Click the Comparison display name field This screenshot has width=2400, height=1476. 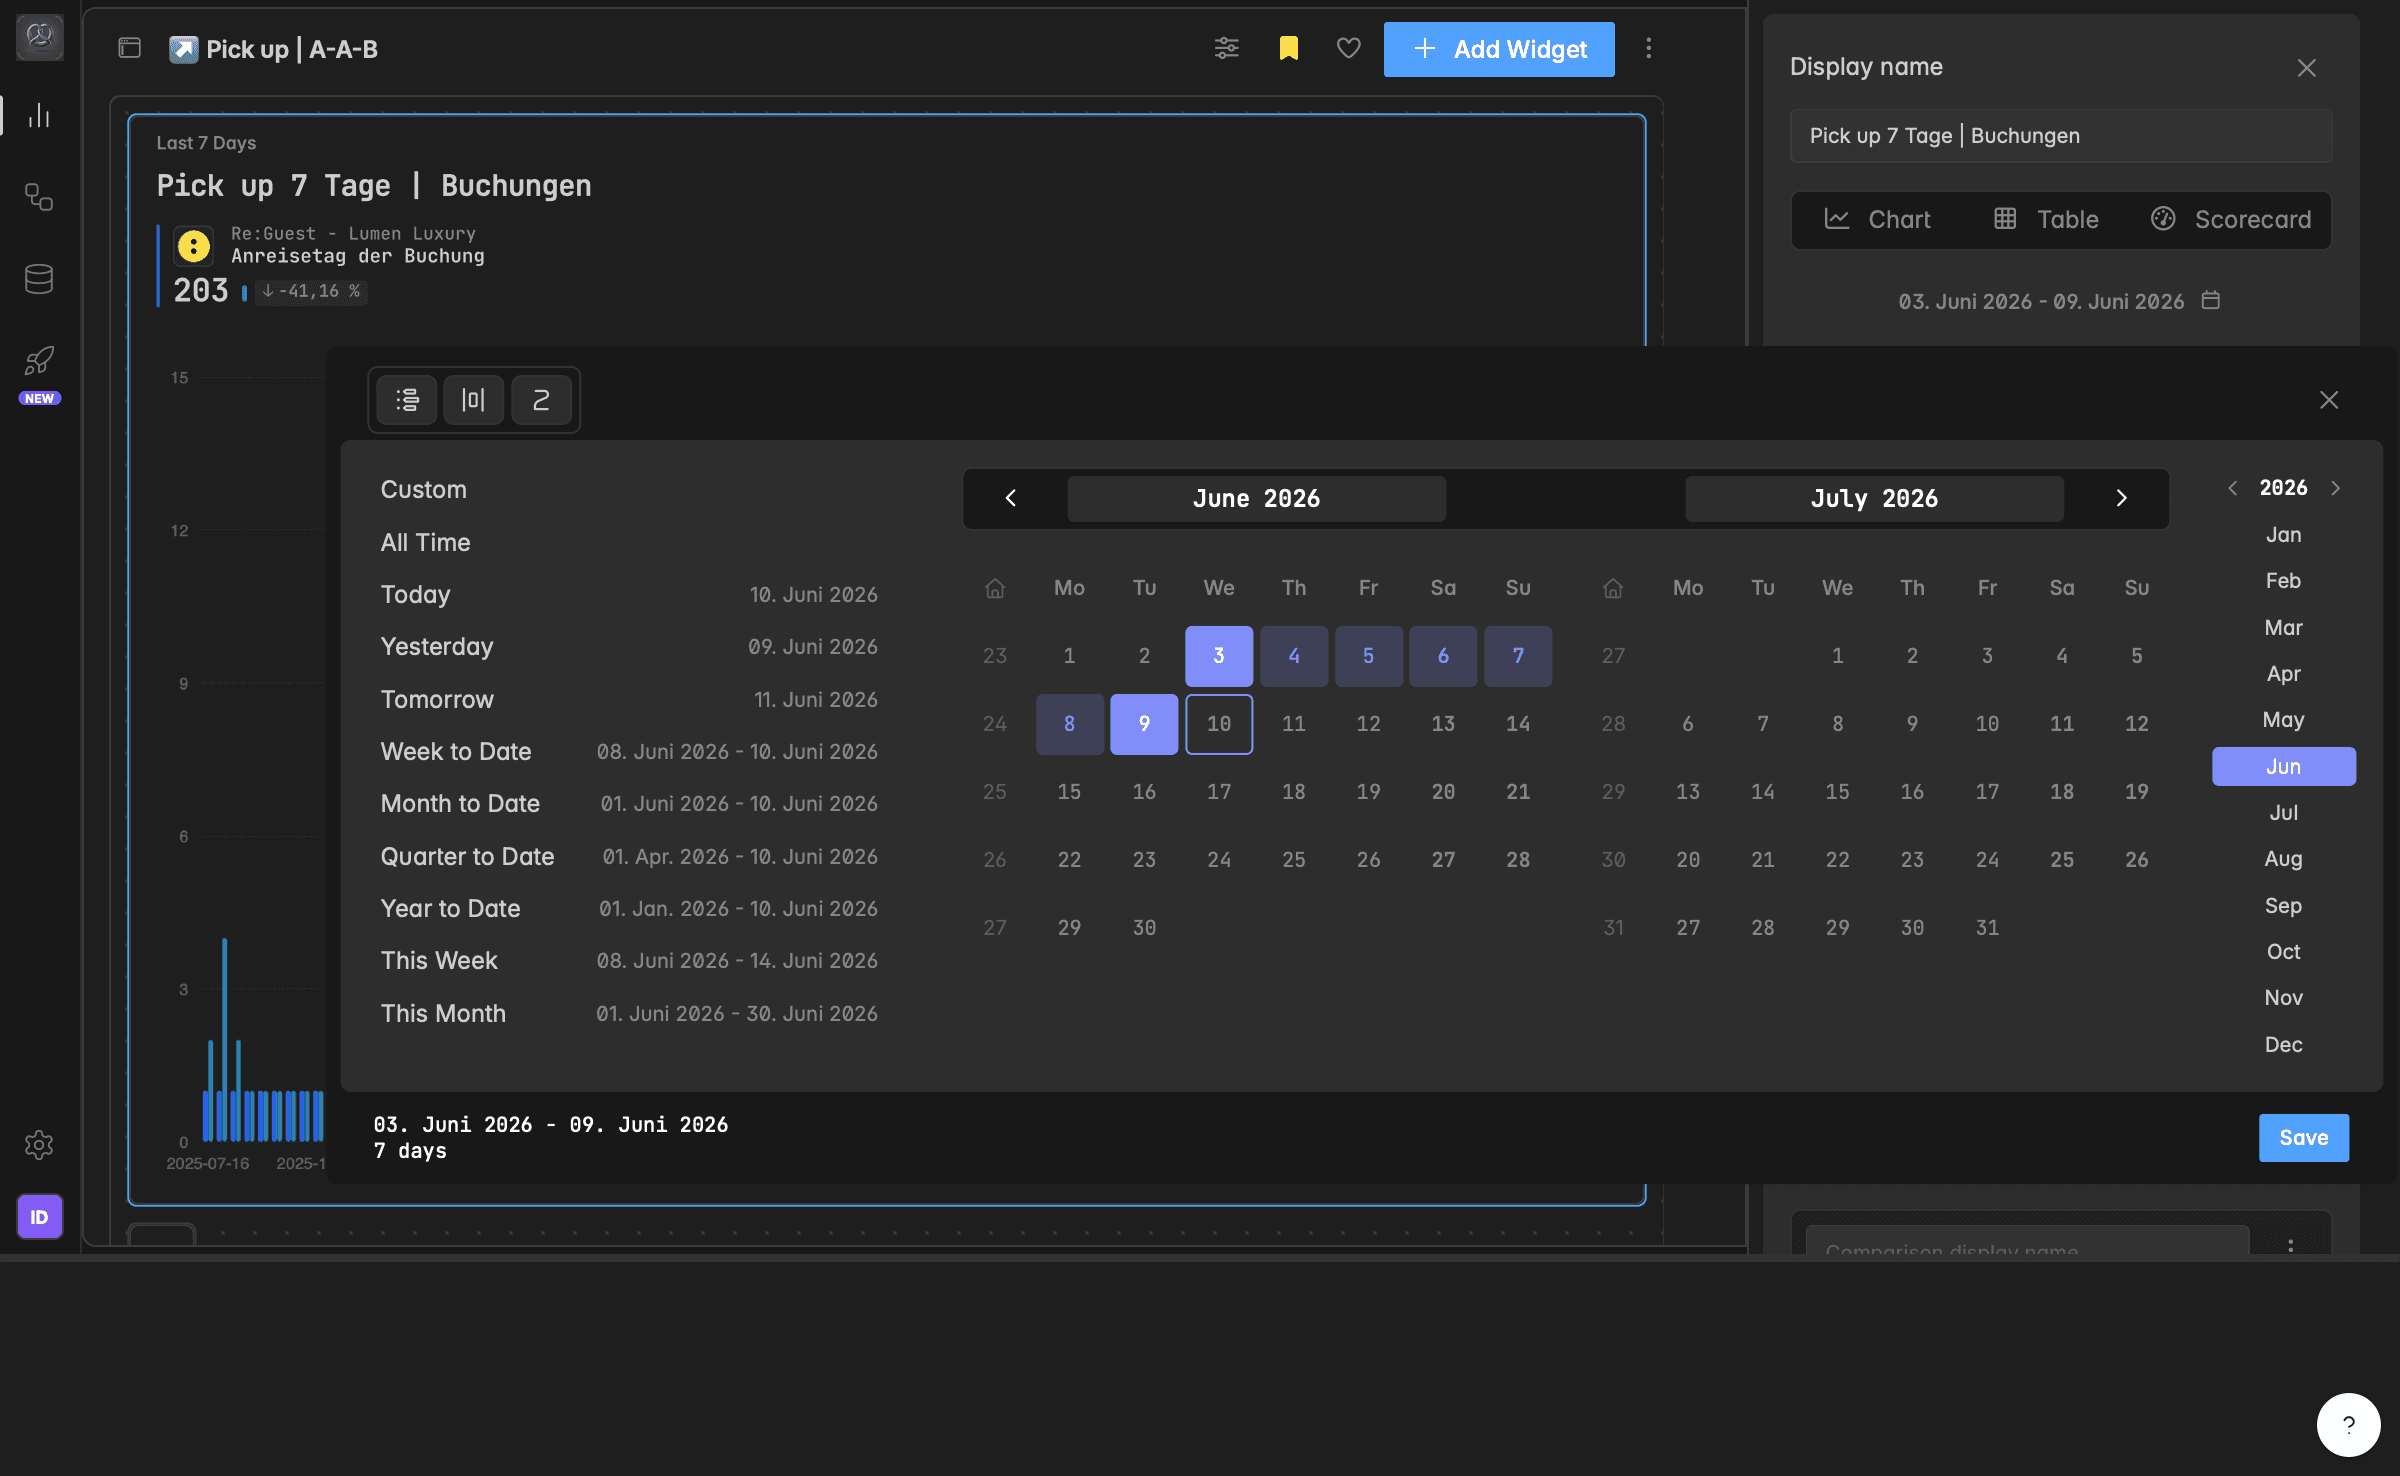[2027, 1241]
